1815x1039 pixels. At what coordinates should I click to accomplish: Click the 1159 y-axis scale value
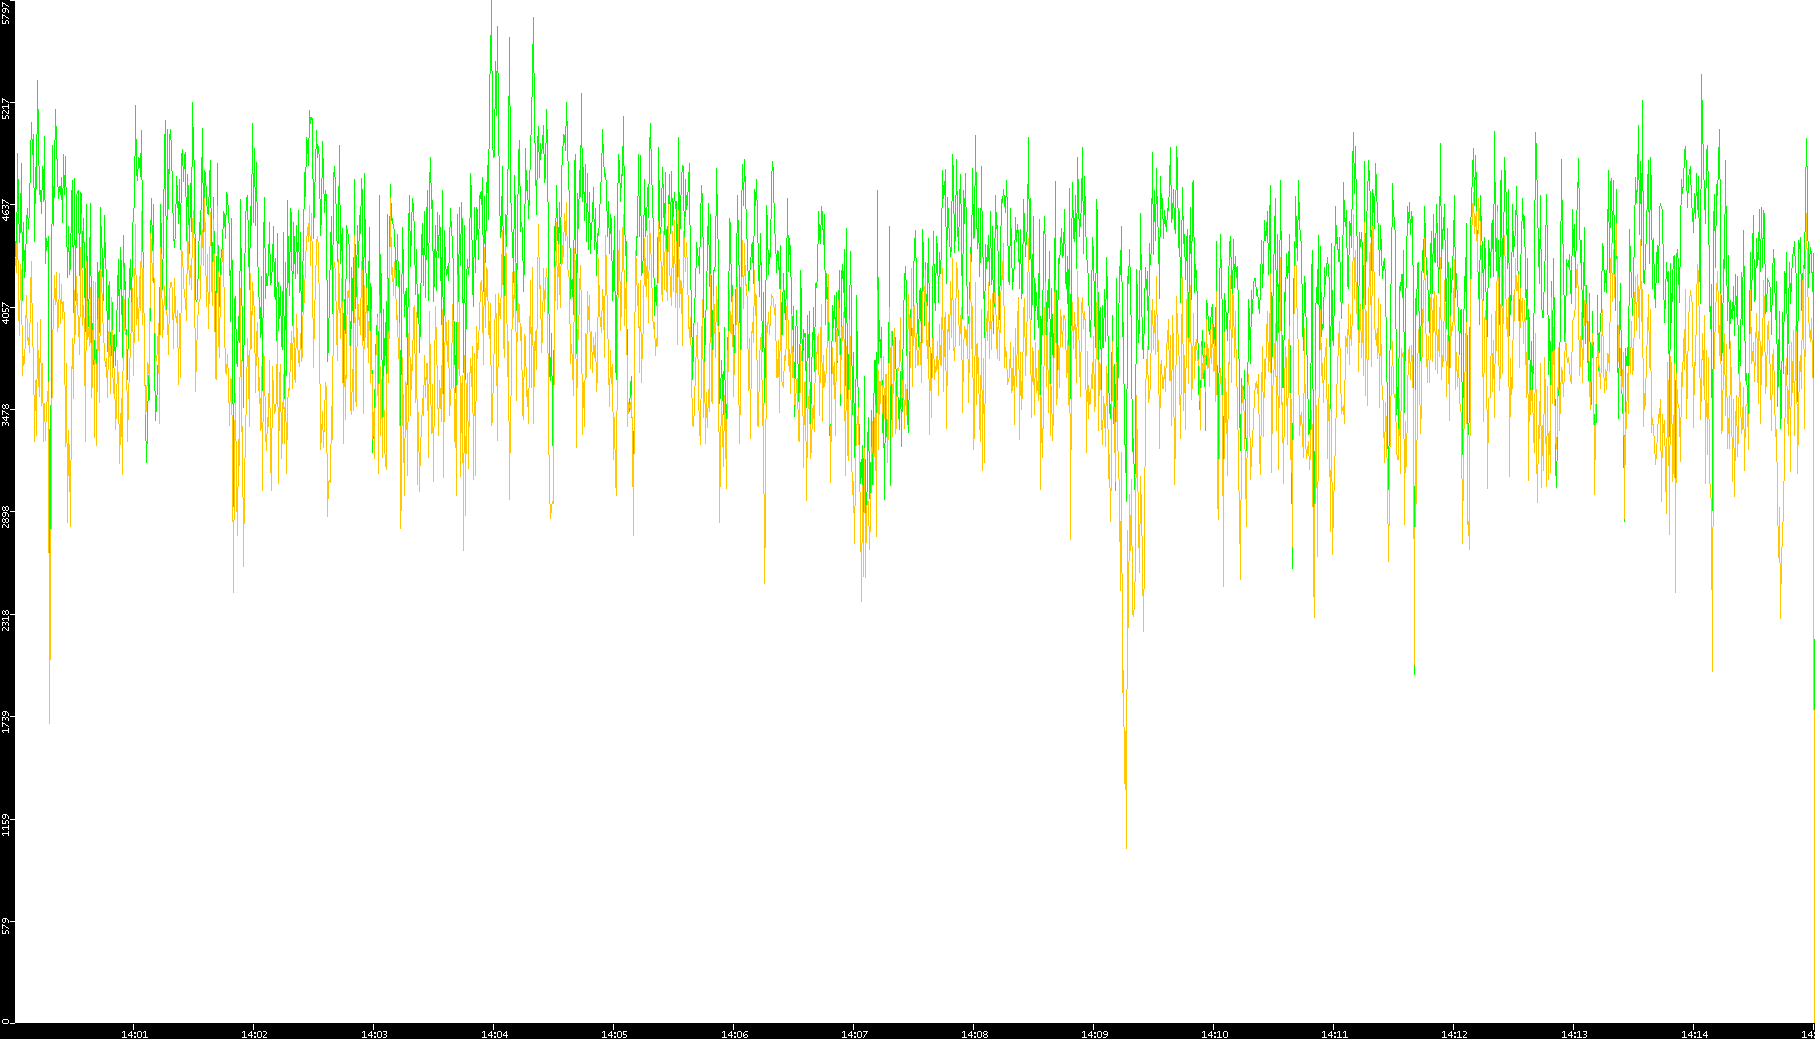6,823
